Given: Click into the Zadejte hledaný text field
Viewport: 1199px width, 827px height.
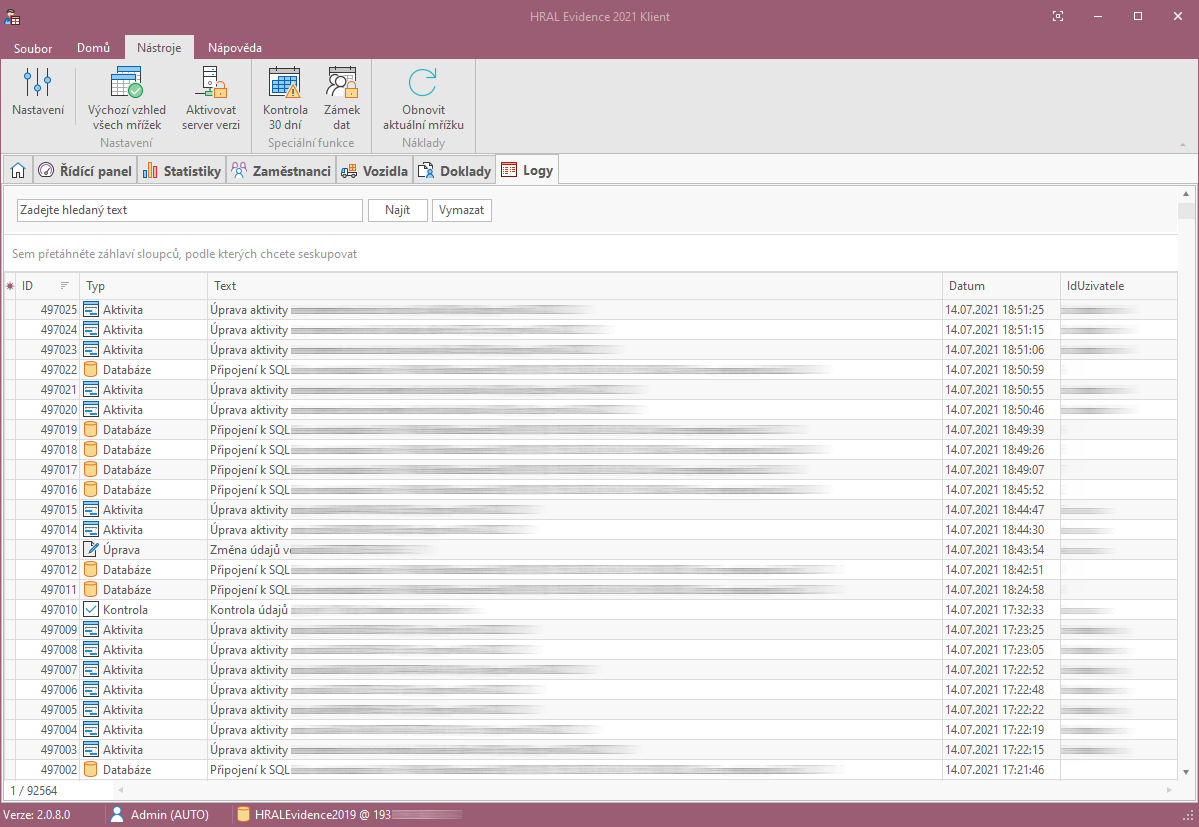Looking at the screenshot, I should (x=190, y=210).
